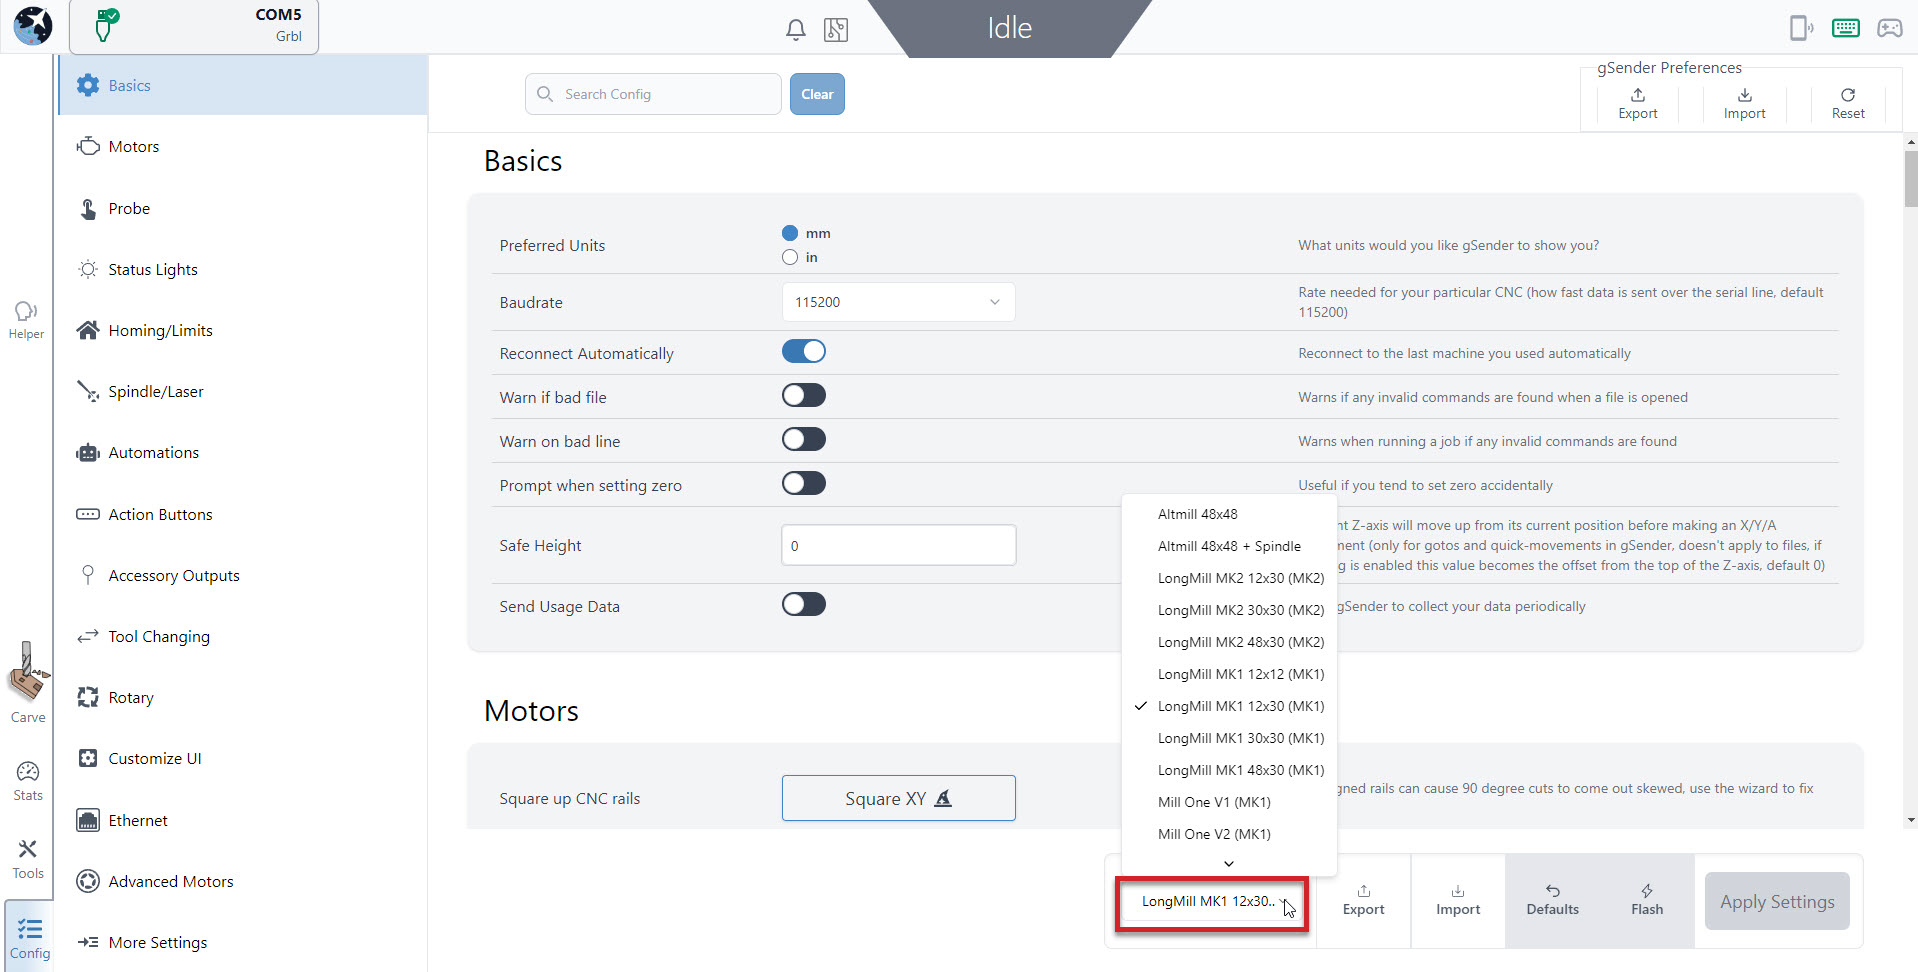
Task: Choose Altmill 48x48 from the list
Action: (x=1229, y=514)
